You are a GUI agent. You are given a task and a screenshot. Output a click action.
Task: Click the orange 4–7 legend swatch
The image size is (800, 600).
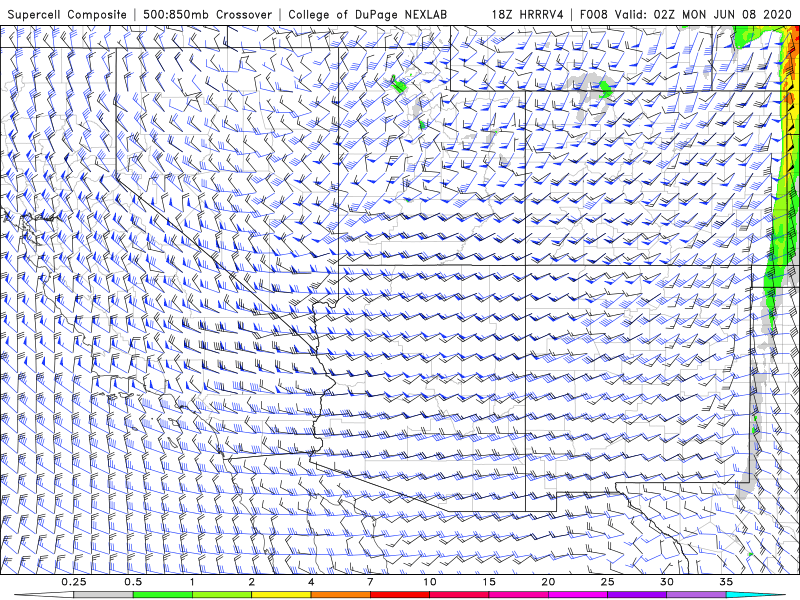point(340,595)
